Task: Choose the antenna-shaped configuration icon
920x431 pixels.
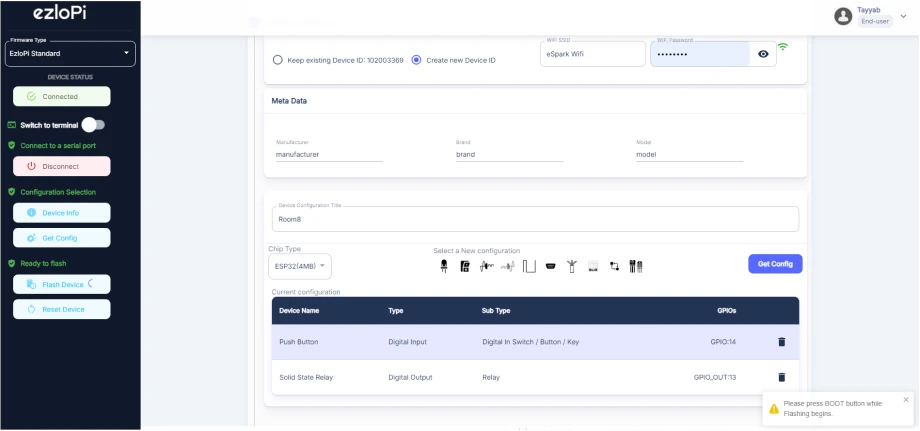Action: pyautogui.click(x=571, y=266)
